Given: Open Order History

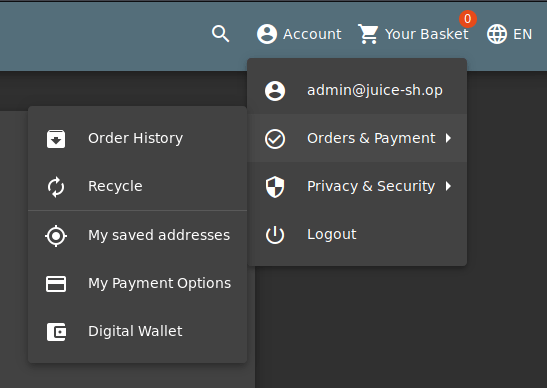Looking at the screenshot, I should (x=137, y=138).
